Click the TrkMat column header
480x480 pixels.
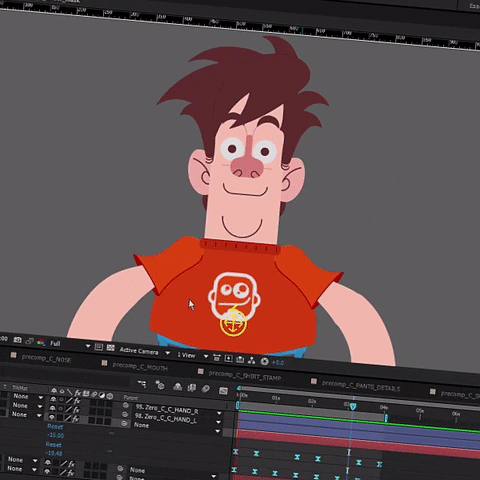click(20, 388)
